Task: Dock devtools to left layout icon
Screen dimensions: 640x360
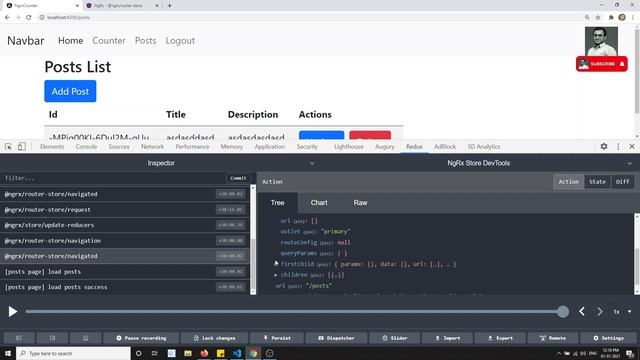Action: coord(19,338)
